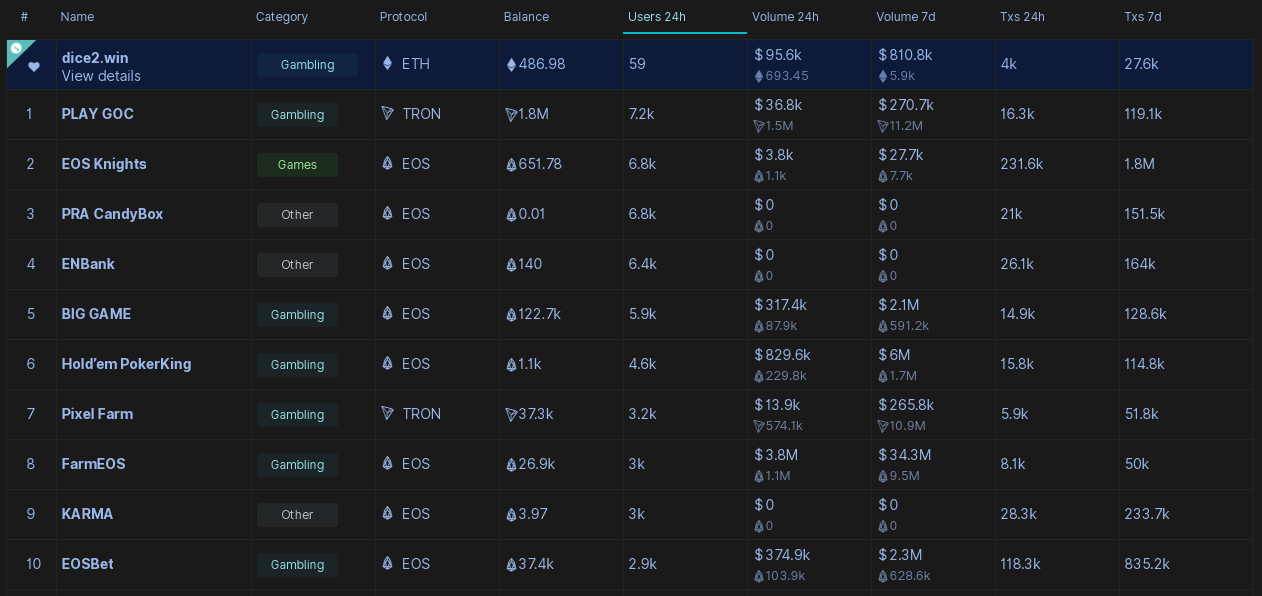Screen dimensions: 1262x596
Task: Sort by the Balance column header
Action: 526,17
